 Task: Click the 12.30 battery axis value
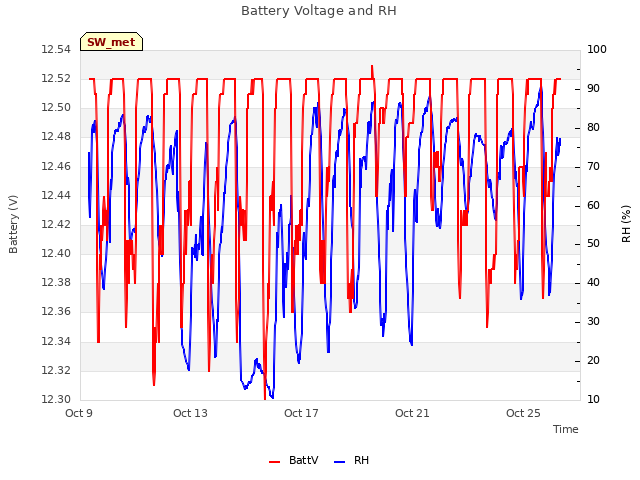(x=56, y=399)
